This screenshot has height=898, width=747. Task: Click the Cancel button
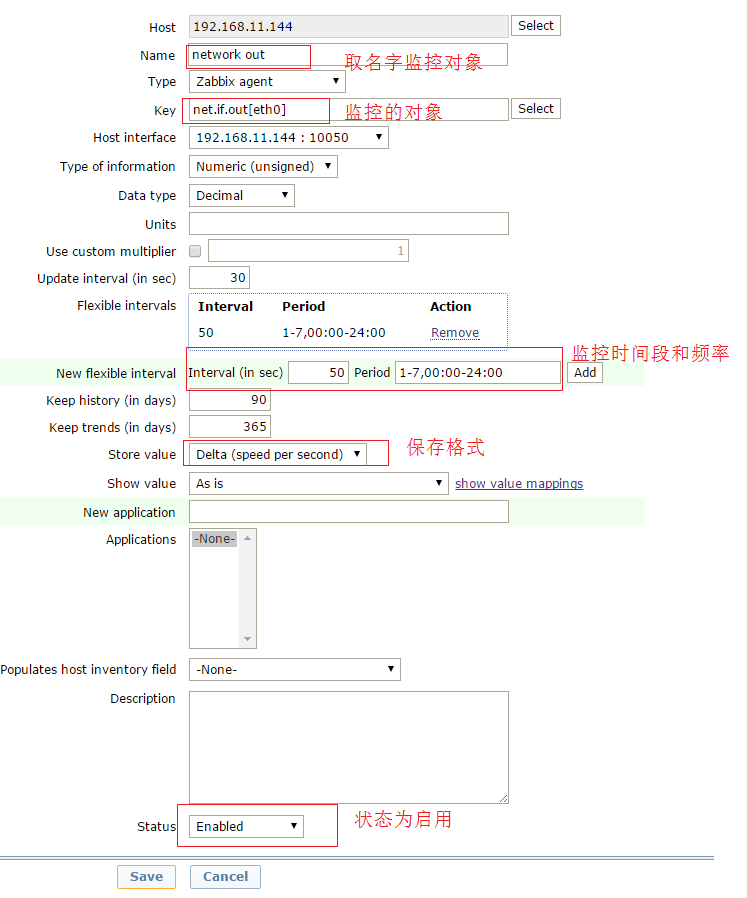pyautogui.click(x=225, y=877)
